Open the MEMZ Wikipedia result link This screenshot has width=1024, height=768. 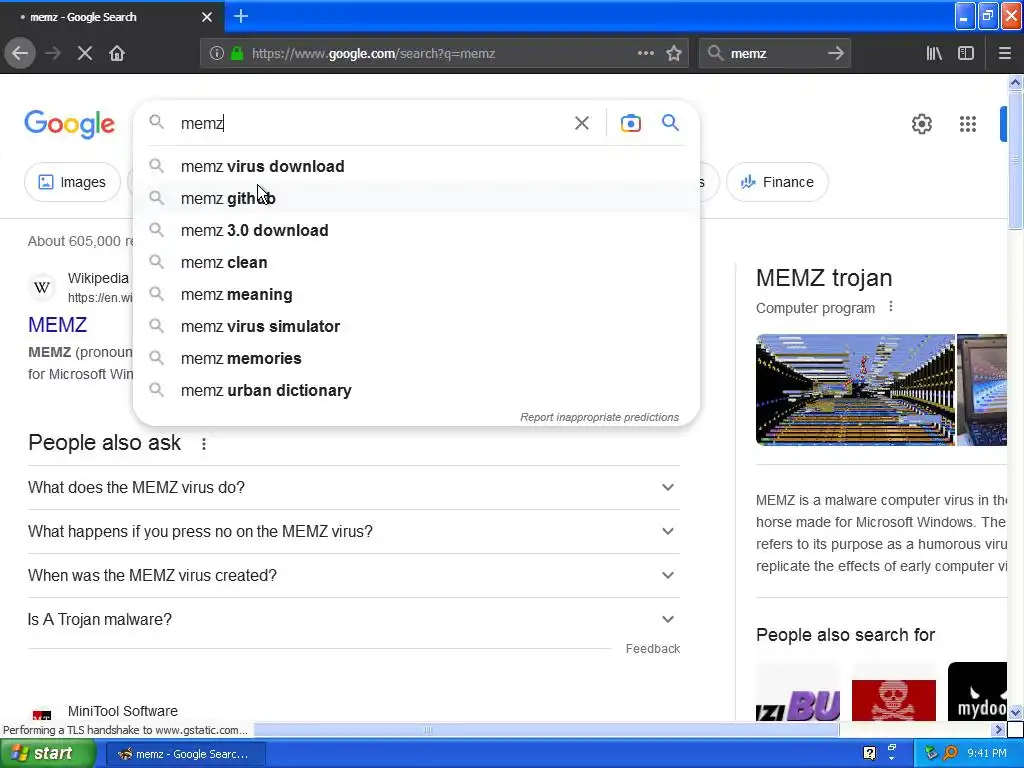coord(57,325)
